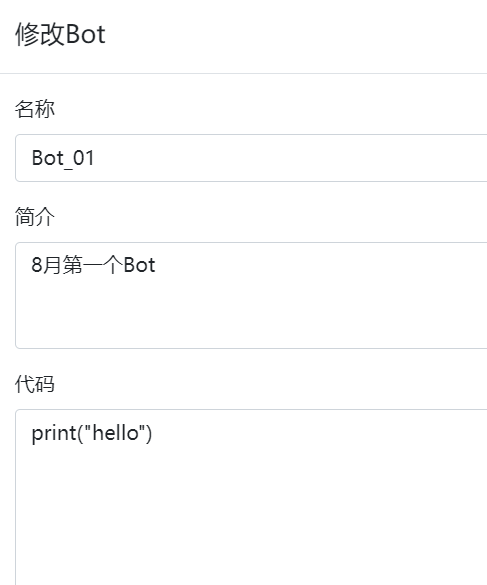Click the 修改 characters in the heading
Viewport: 487px width, 585px height.
tap(40, 34)
